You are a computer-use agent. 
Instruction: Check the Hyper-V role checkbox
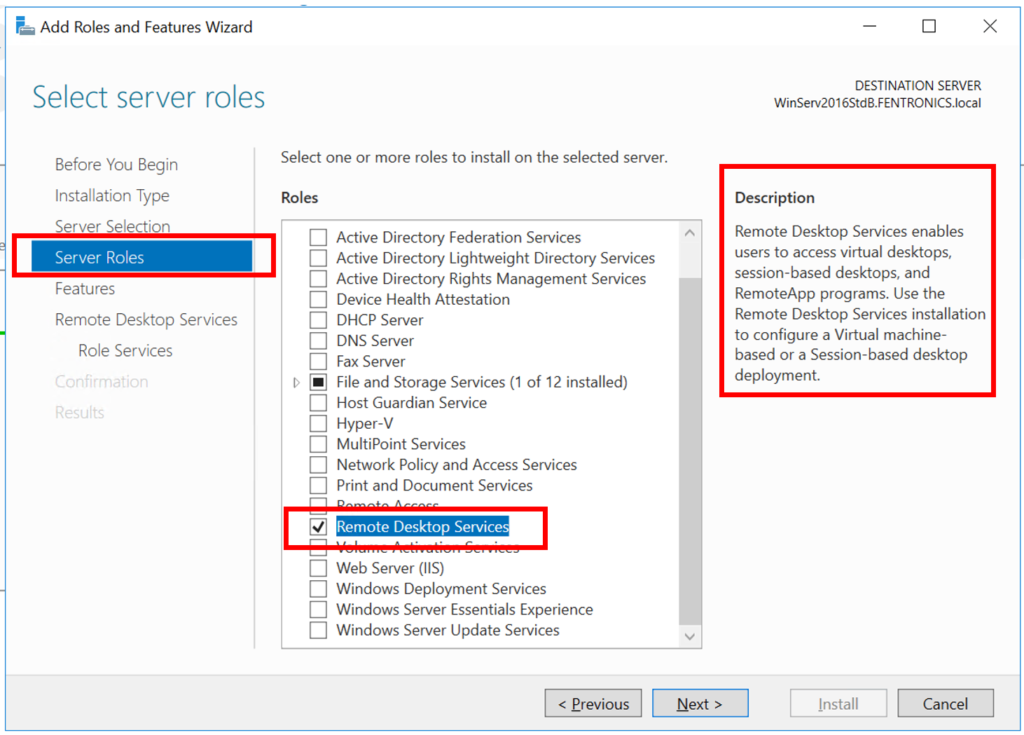(x=317, y=423)
